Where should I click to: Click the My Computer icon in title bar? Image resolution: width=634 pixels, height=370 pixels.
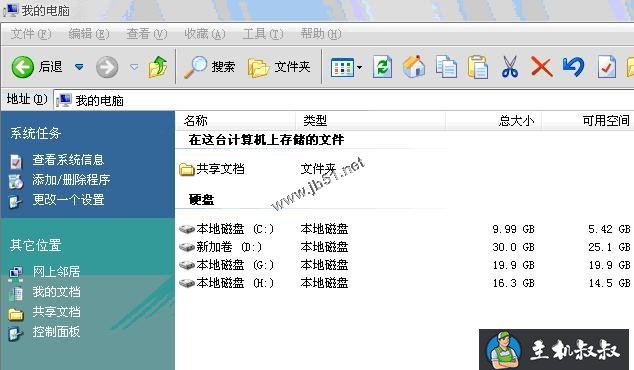11,11
